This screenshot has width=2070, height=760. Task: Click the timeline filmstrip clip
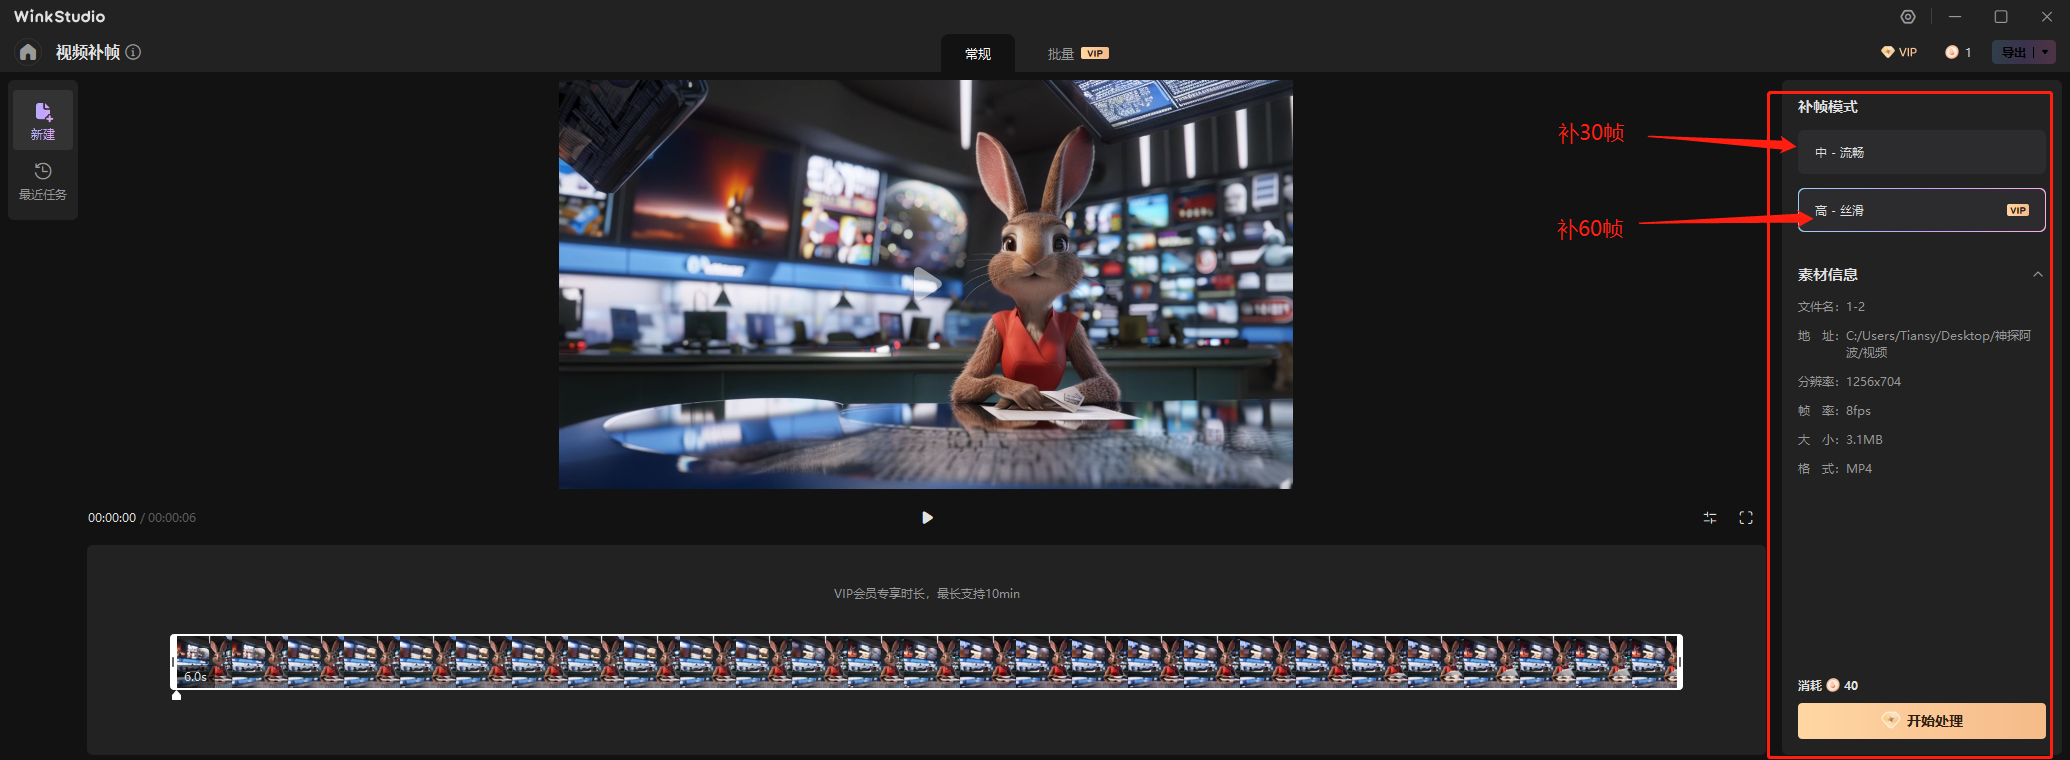[x=926, y=662]
